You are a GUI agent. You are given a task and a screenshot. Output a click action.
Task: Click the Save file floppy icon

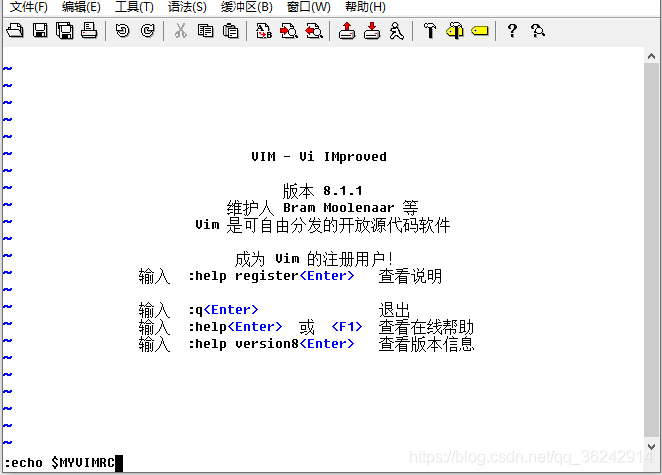[40, 31]
